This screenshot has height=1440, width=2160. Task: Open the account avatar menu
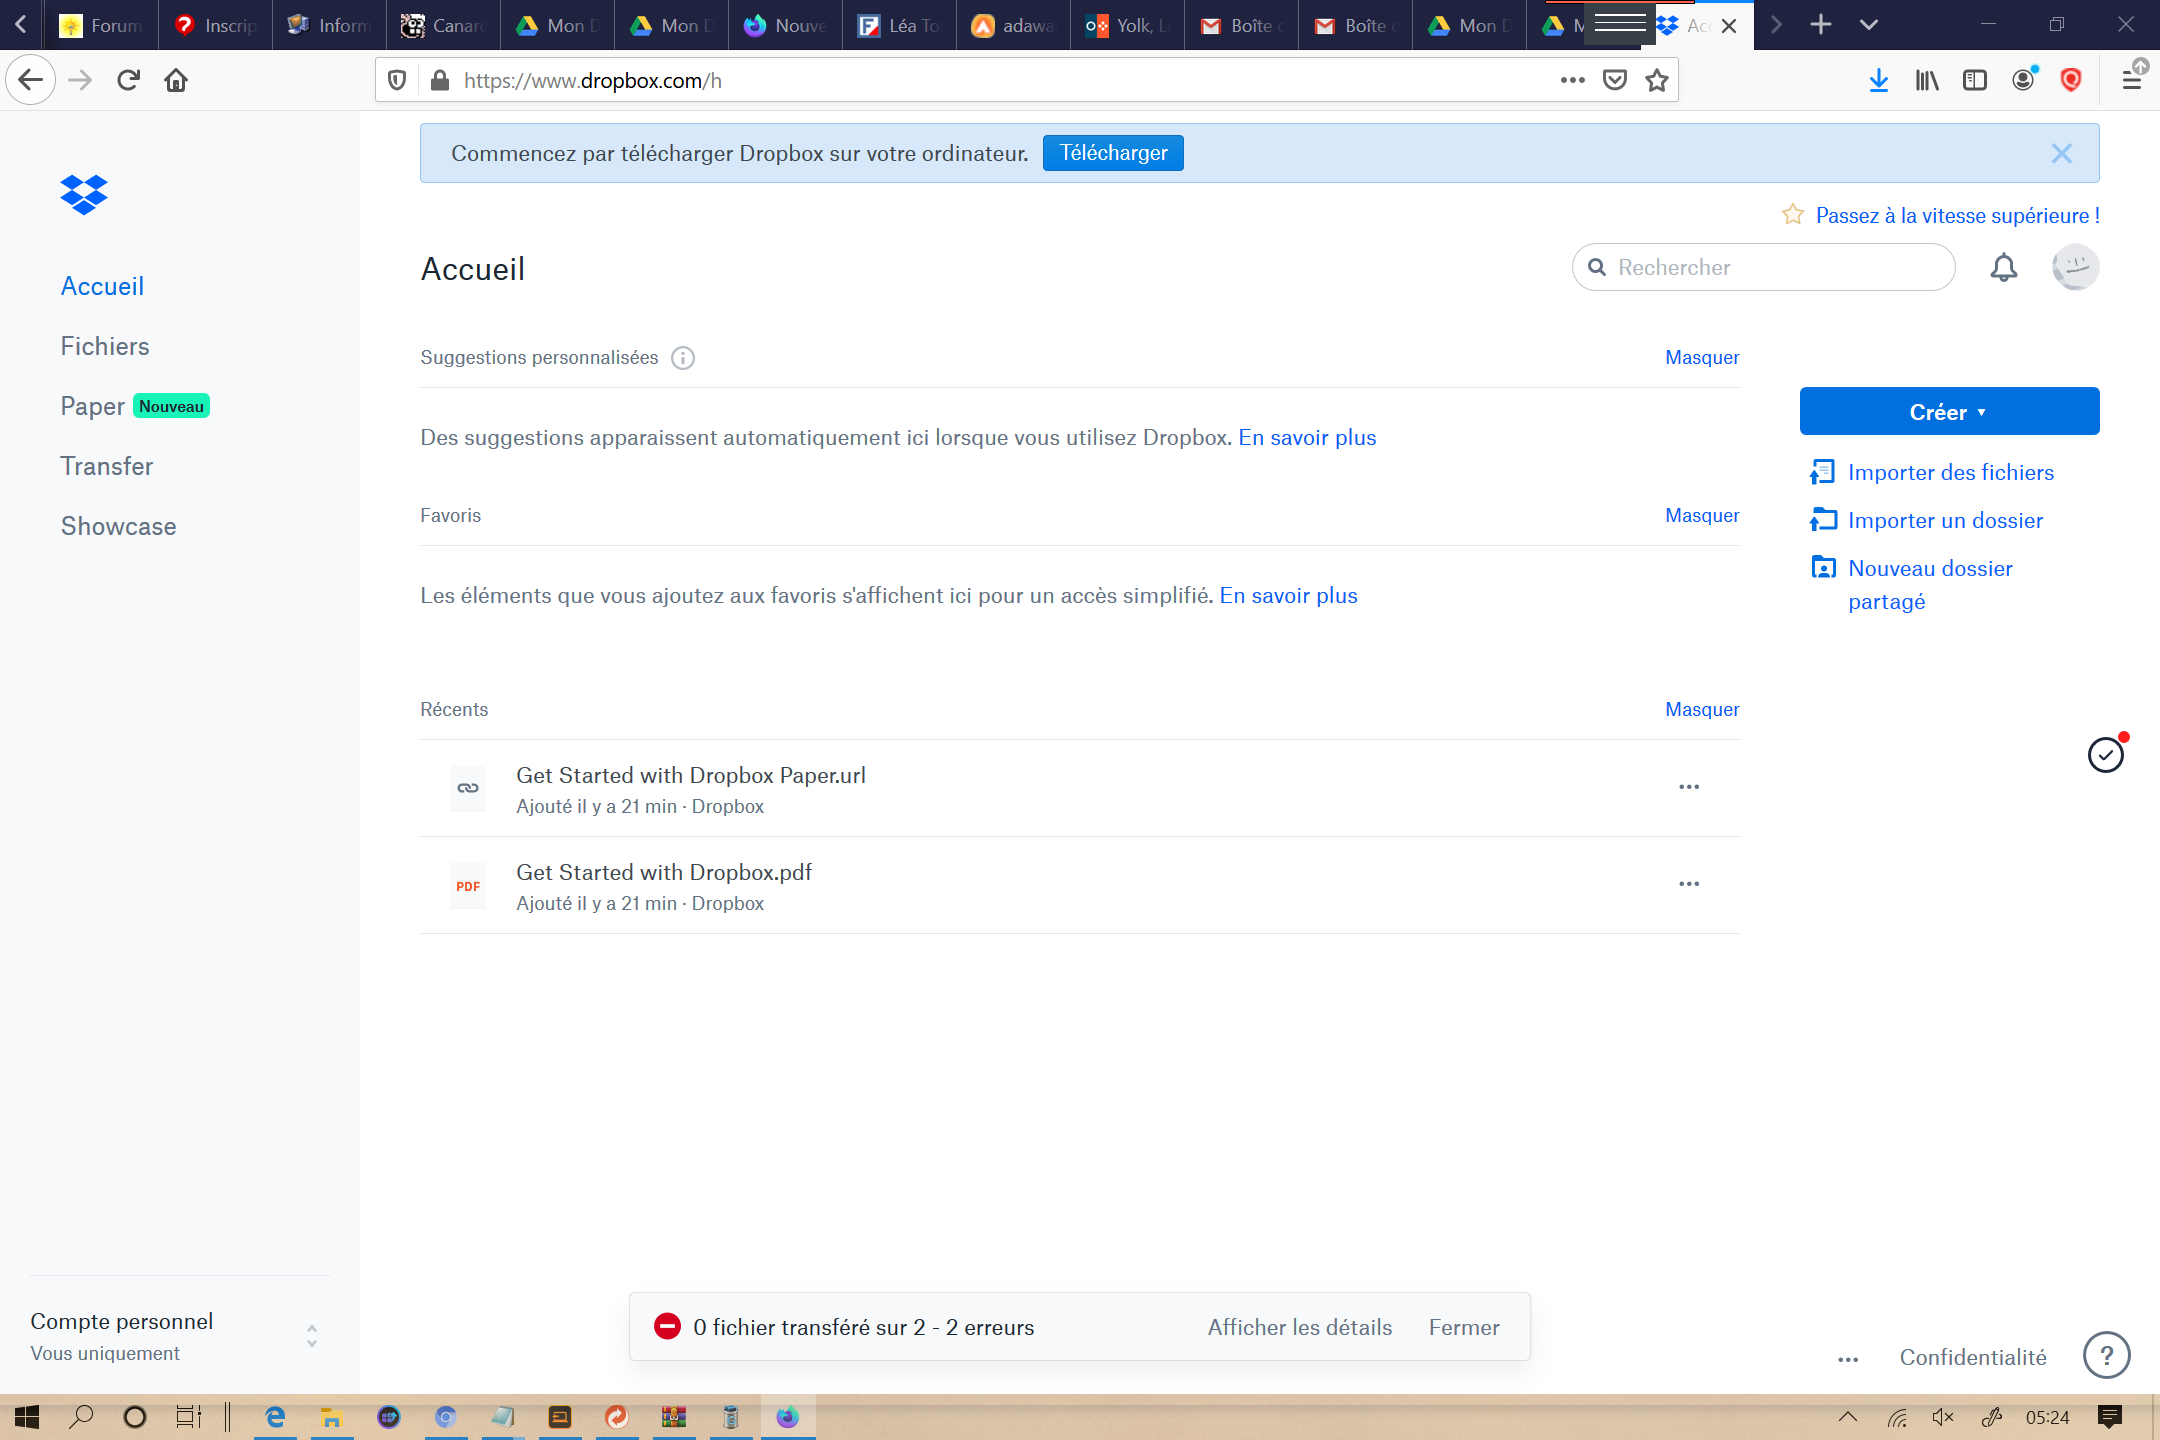click(x=2075, y=267)
